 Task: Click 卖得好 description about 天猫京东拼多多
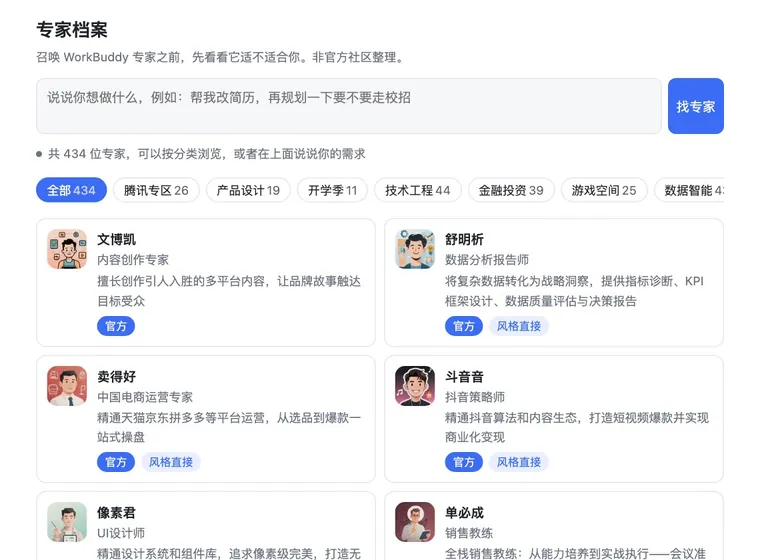pyautogui.click(x=229, y=427)
